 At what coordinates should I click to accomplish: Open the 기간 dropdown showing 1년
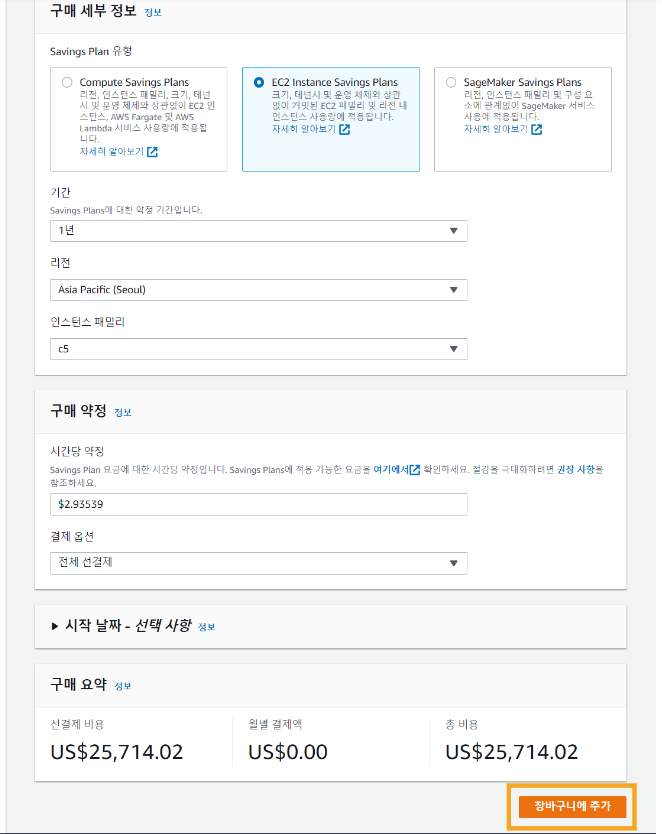pos(259,231)
